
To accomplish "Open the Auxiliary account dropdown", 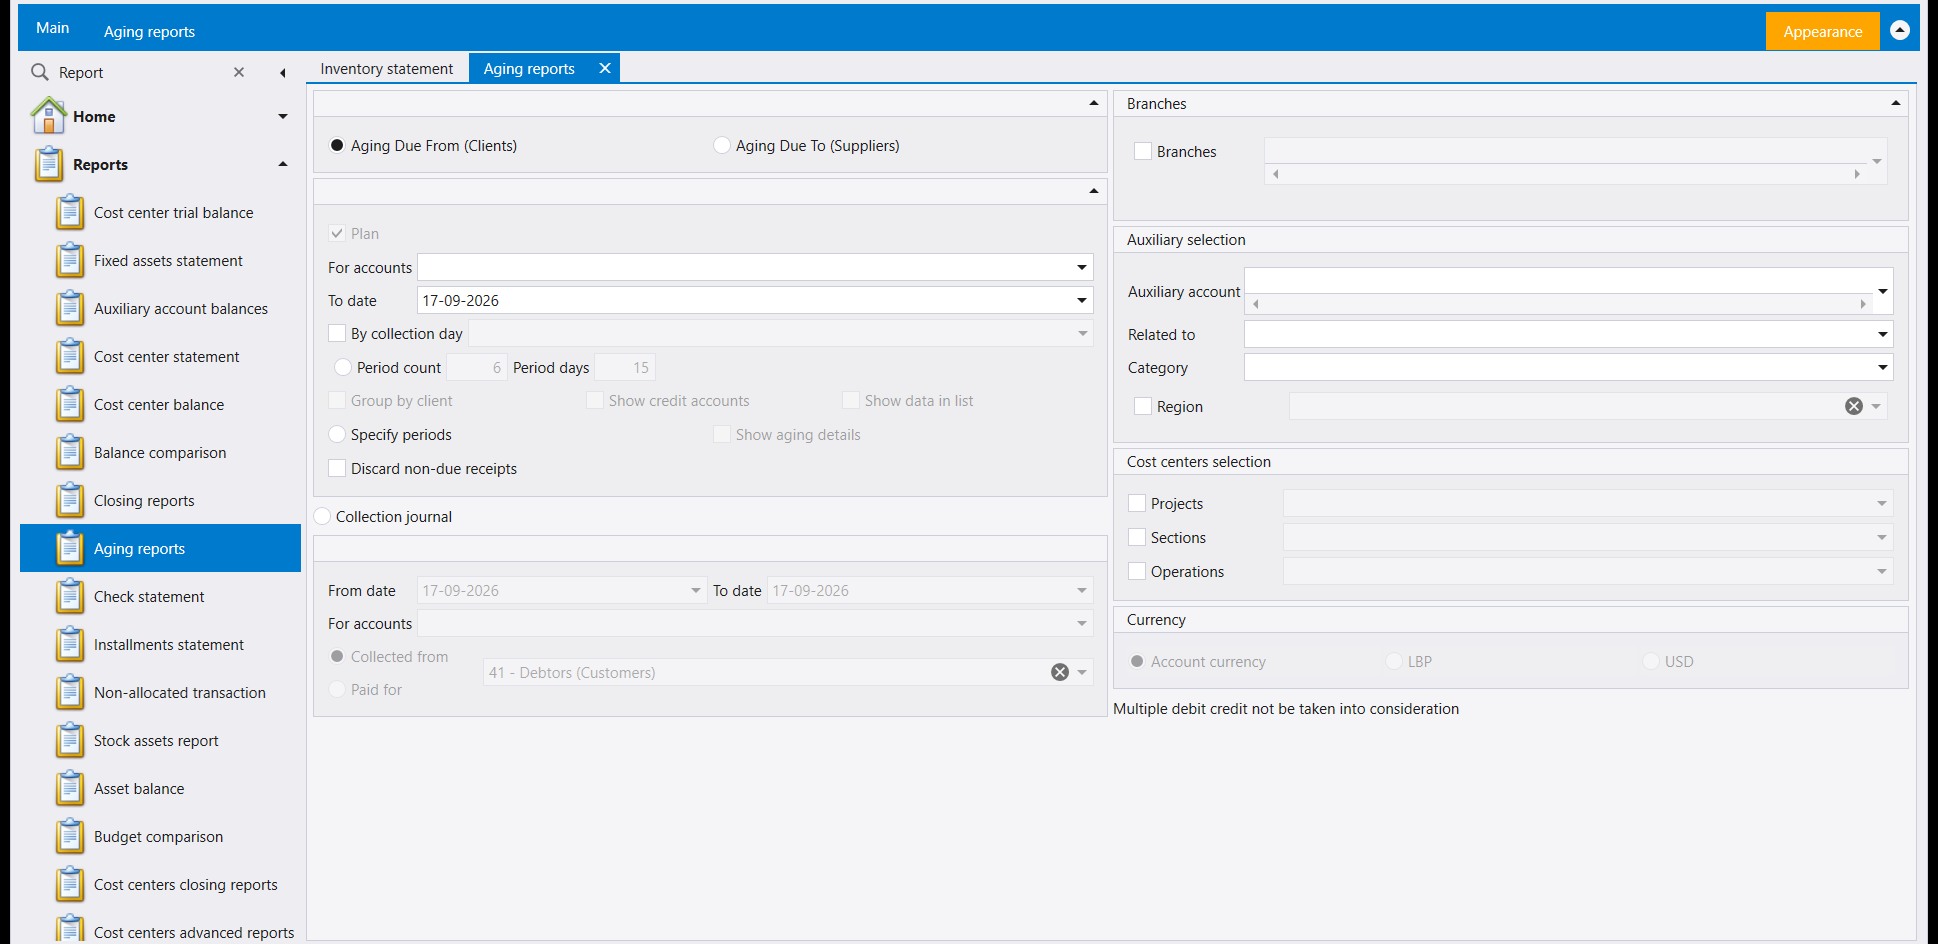I will click(x=1883, y=291).
